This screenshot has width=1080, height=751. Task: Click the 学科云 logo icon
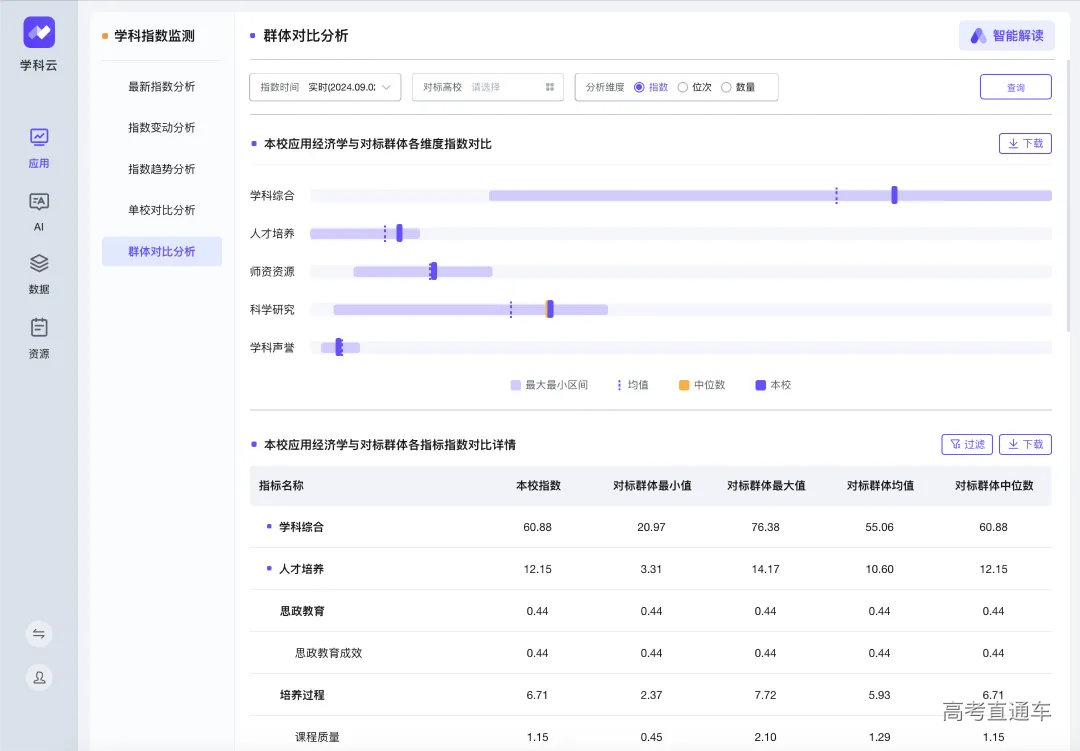pyautogui.click(x=39, y=33)
